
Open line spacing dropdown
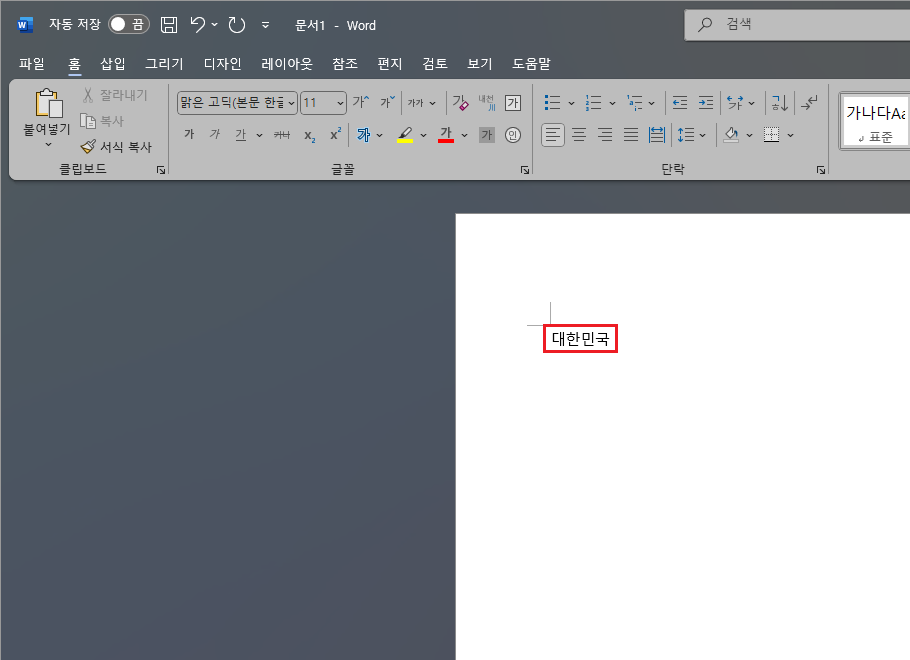click(x=691, y=135)
